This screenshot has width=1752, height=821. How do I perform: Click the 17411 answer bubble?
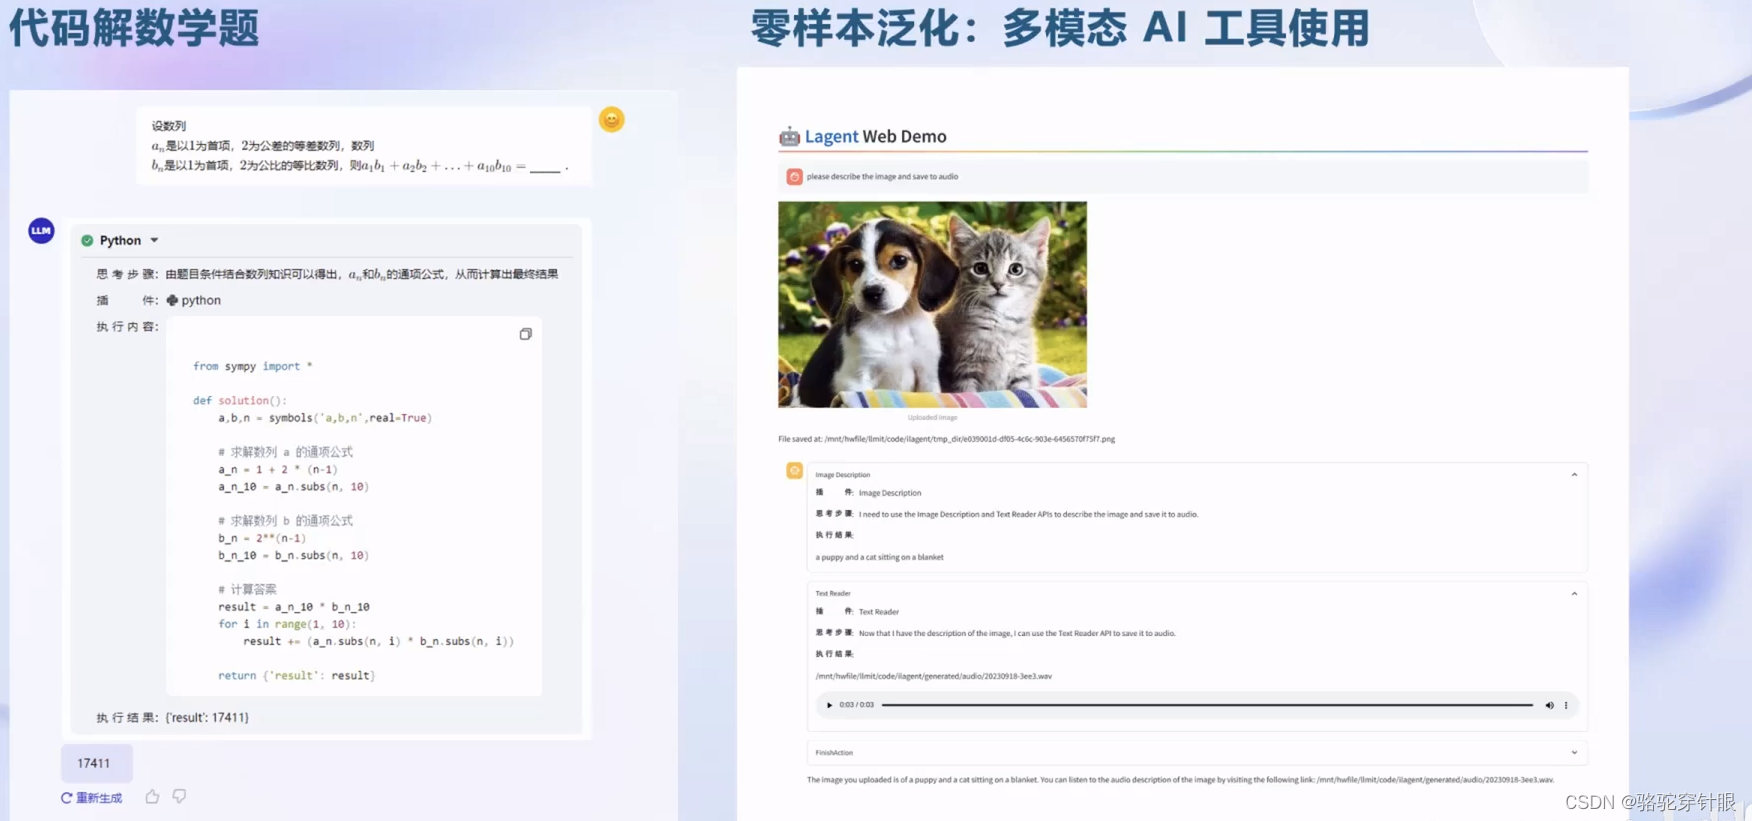click(96, 763)
